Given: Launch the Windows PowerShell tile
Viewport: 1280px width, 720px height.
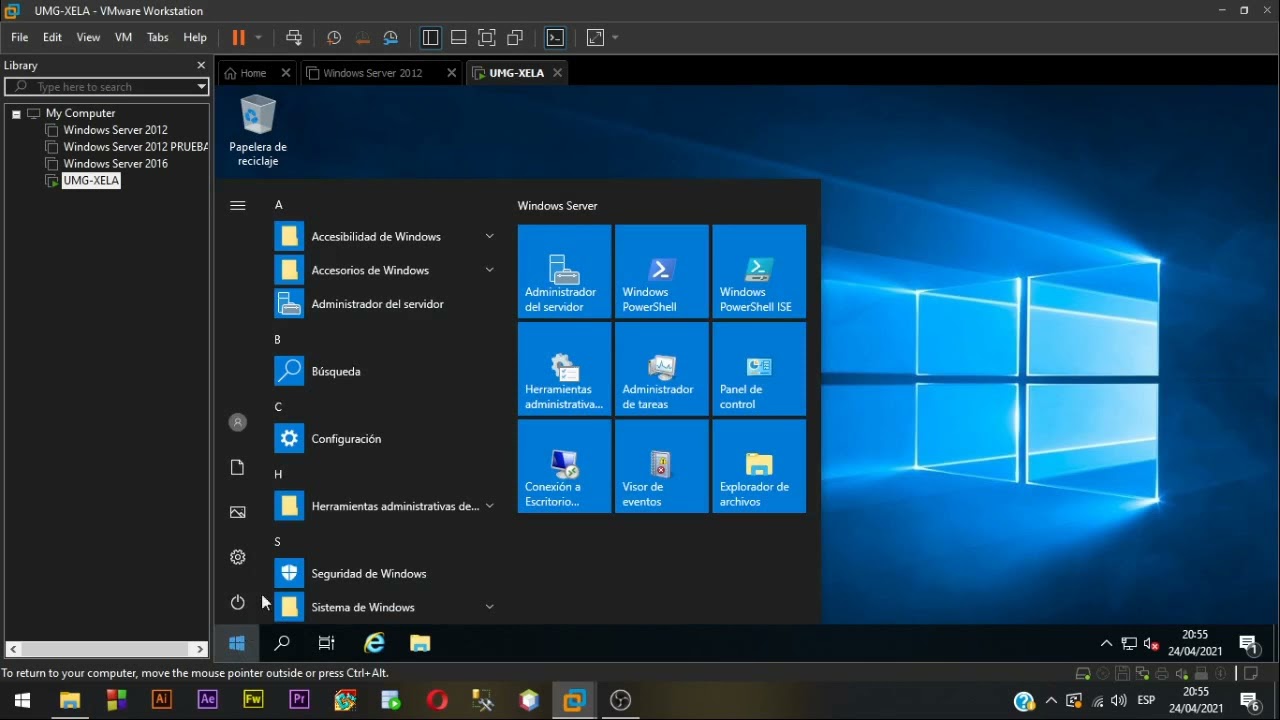Looking at the screenshot, I should [x=661, y=272].
